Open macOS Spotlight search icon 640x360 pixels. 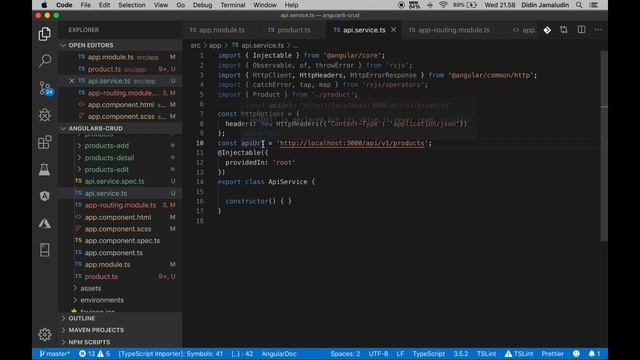[x=579, y=5]
